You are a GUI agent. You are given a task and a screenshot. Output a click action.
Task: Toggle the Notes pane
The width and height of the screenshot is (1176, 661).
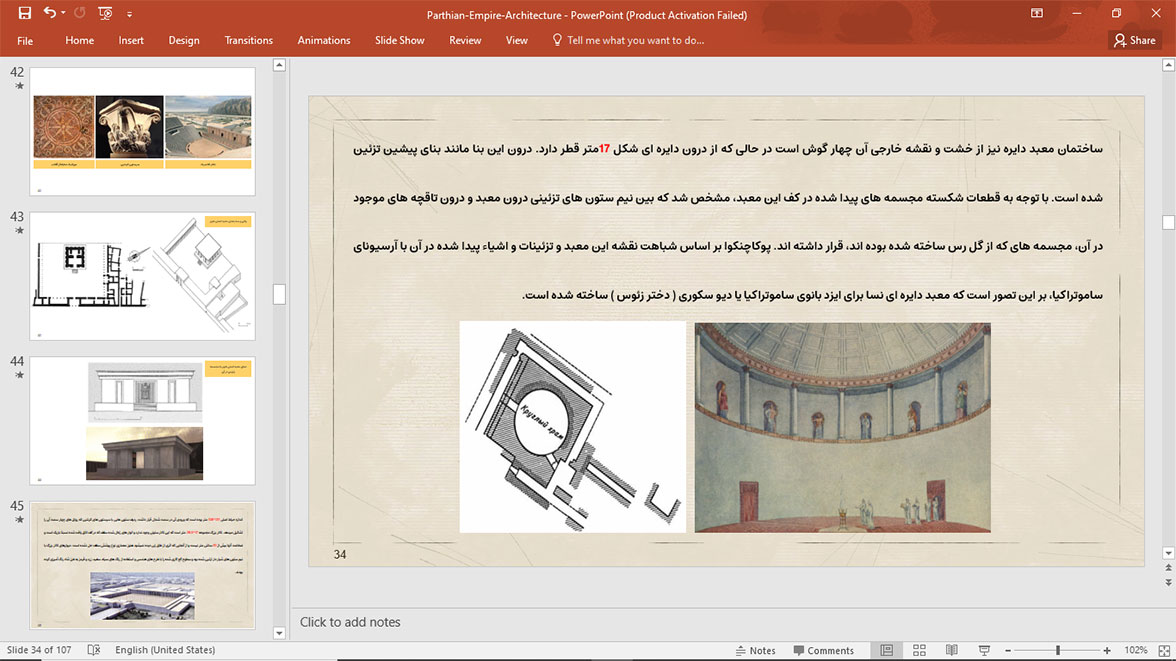(x=755, y=650)
